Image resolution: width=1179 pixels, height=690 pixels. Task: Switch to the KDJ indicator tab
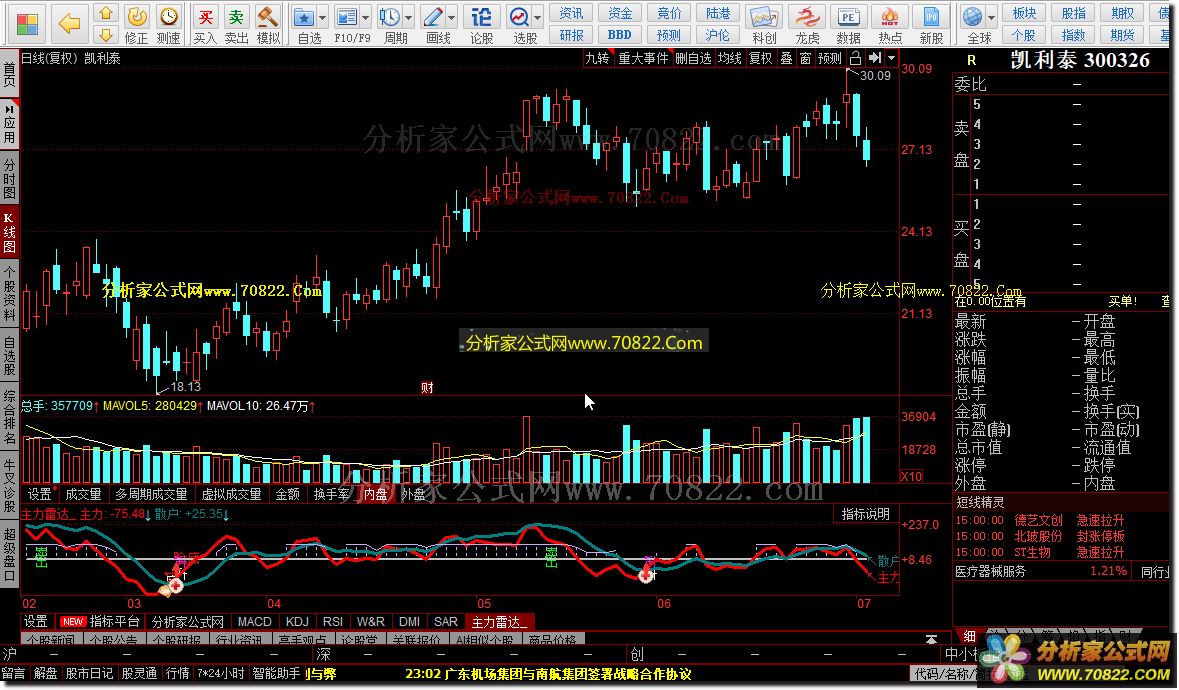298,622
